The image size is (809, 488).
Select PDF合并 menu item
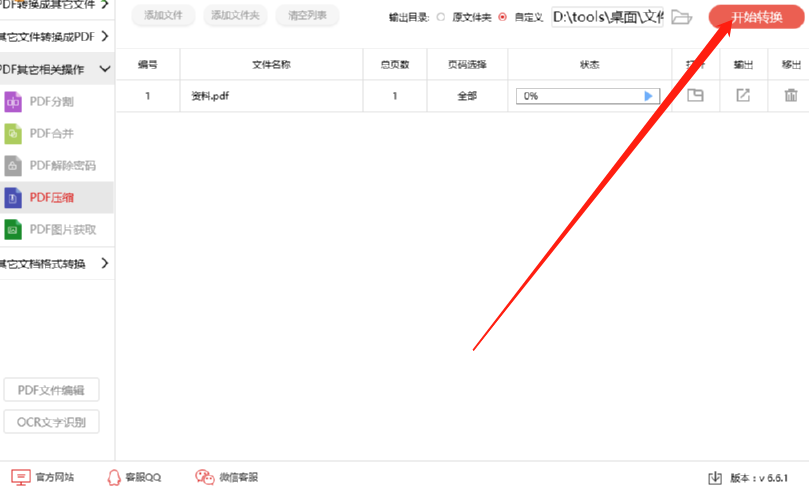tap(57, 134)
